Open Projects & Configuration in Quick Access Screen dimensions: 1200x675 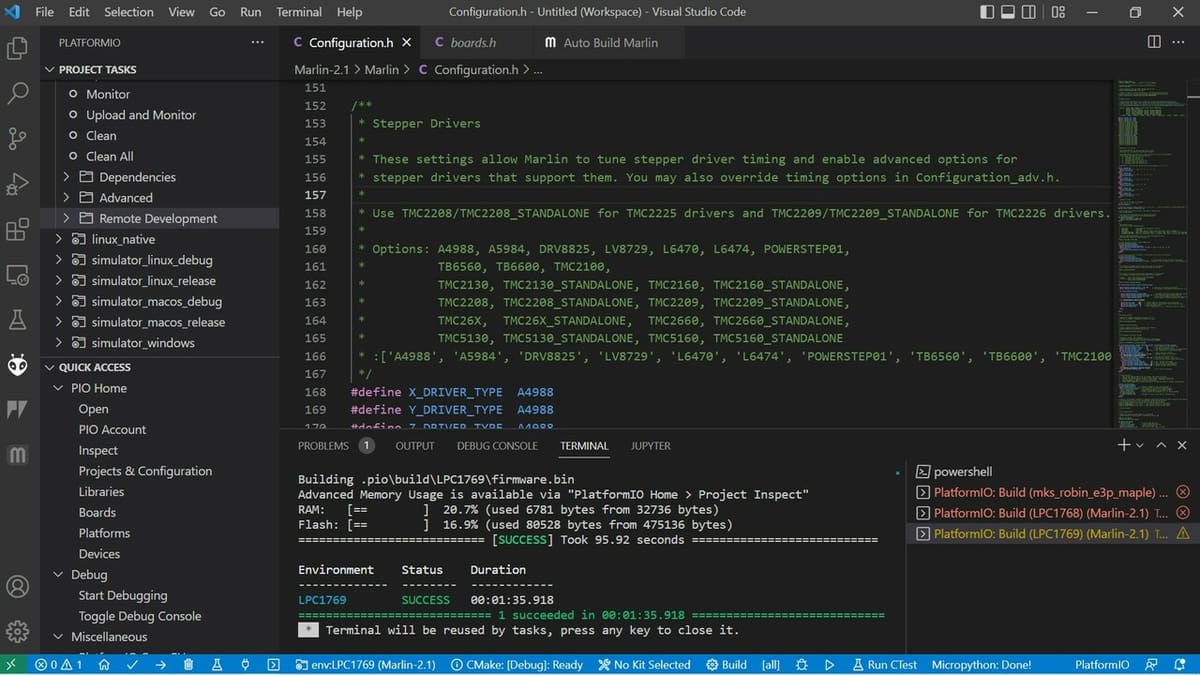[145, 471]
